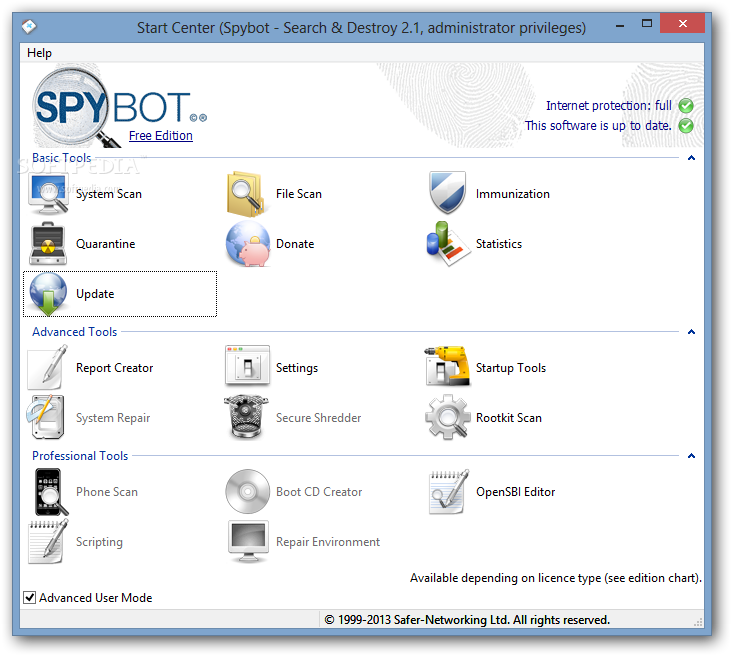
Task: Click the Scripting notepad icon
Action: pos(48,542)
